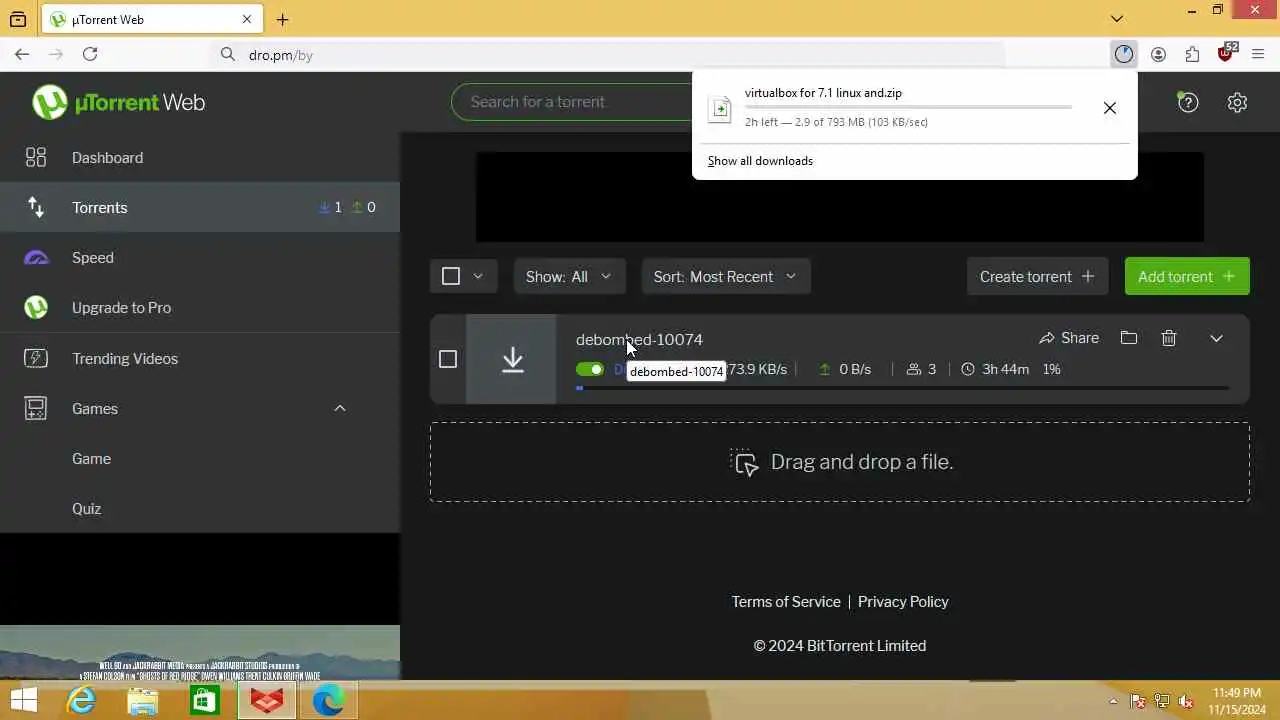Click the Drag and drop a file area

[x=840, y=462]
